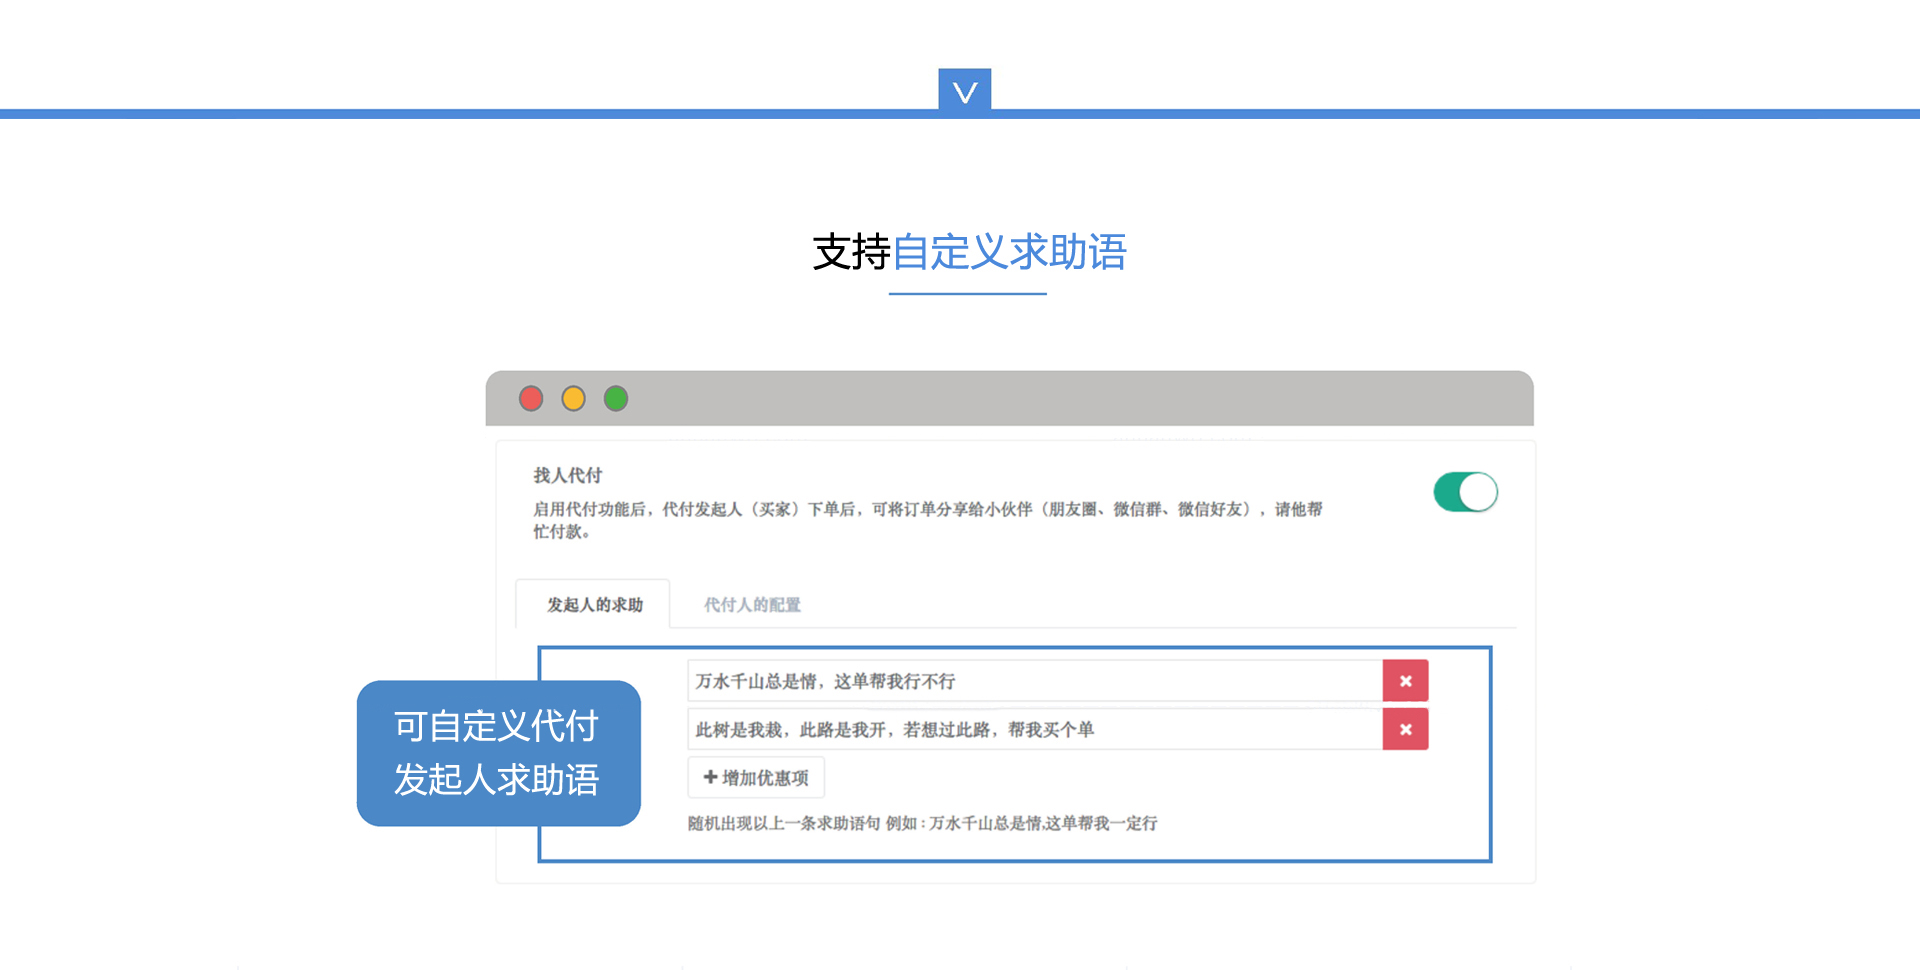Click the input containing 此树是我栽
This screenshot has width=1920, height=970.
pos(1035,729)
